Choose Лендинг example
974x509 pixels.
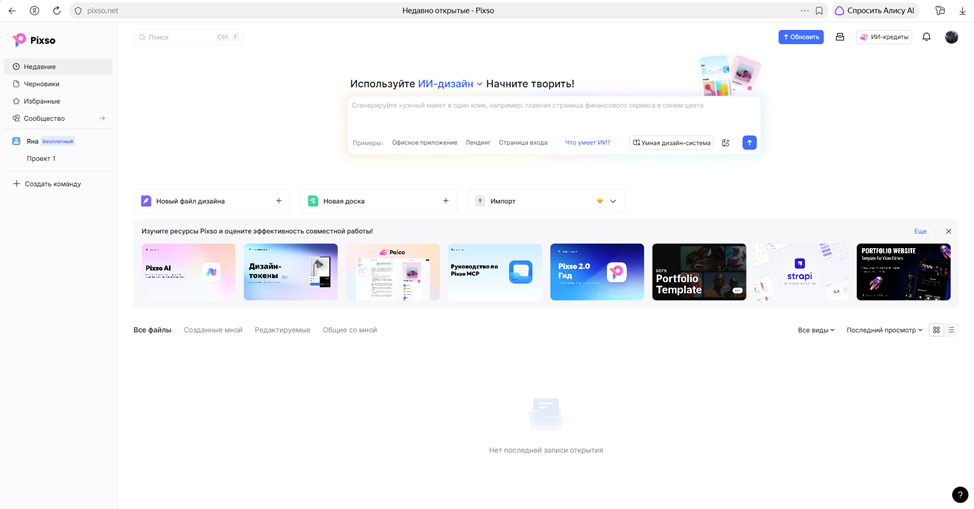coord(478,142)
